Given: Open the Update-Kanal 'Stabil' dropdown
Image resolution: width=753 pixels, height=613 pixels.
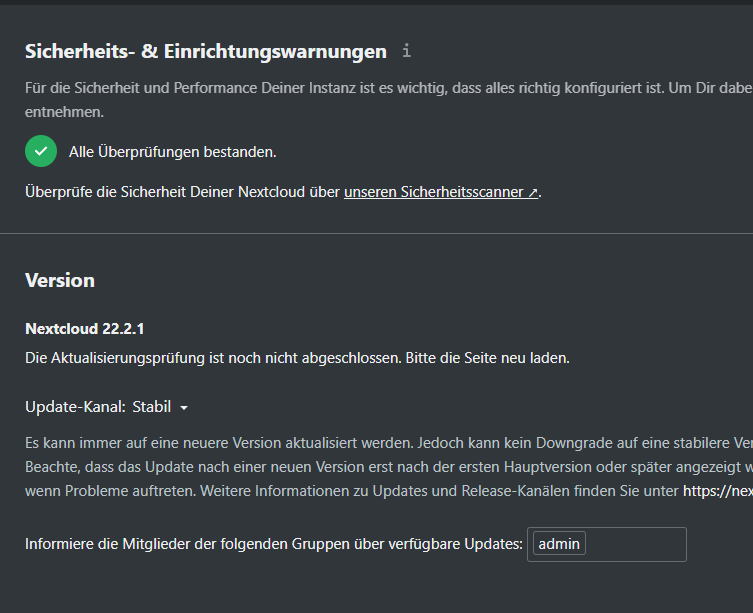Looking at the screenshot, I should coord(160,407).
